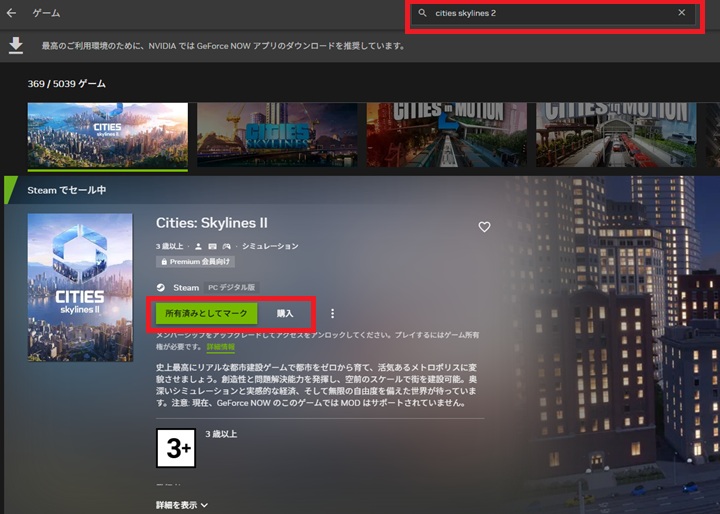
Task: Click the keyboard support icon
Action: tap(214, 245)
